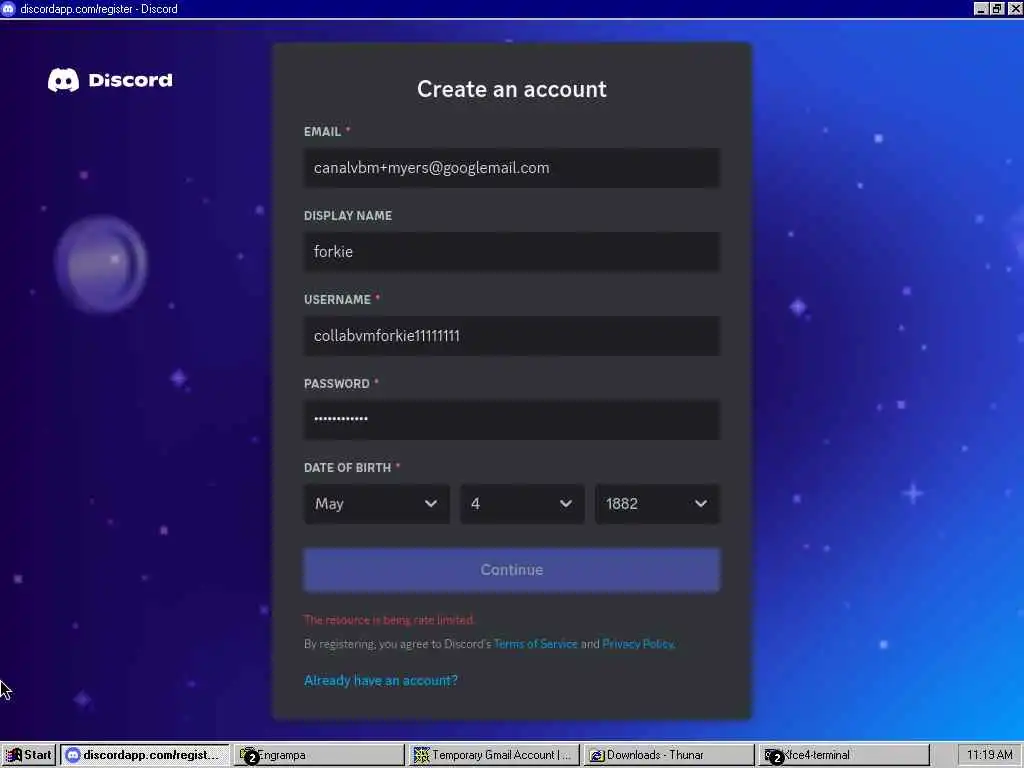Open the birth year dropdown showing 1882
This screenshot has width=1024, height=768.
pos(657,504)
